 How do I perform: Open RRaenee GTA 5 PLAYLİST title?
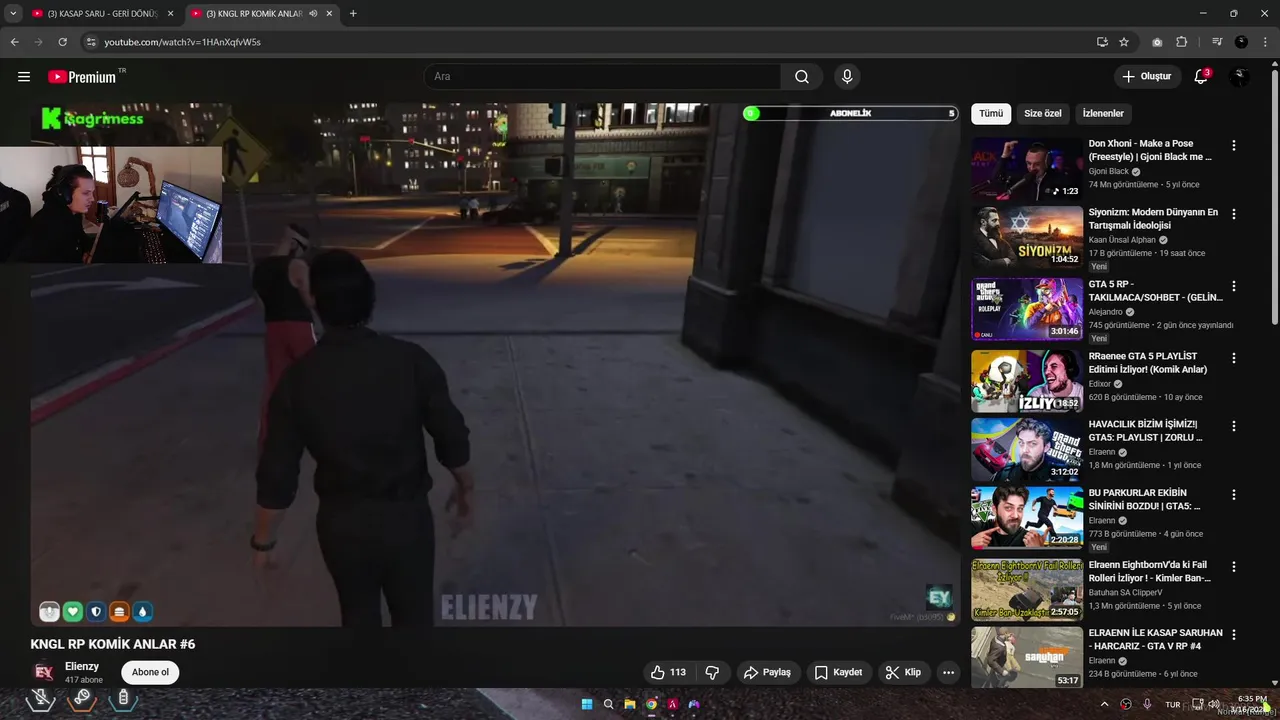(1148, 363)
